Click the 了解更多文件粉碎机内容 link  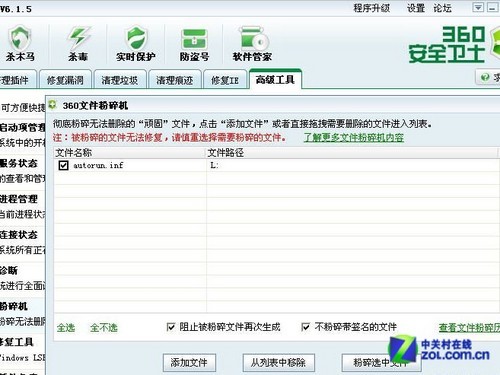point(354,137)
